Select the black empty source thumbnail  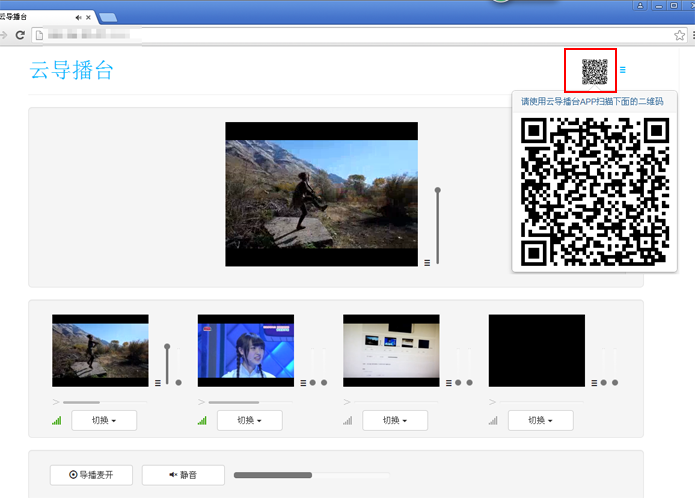tap(537, 350)
